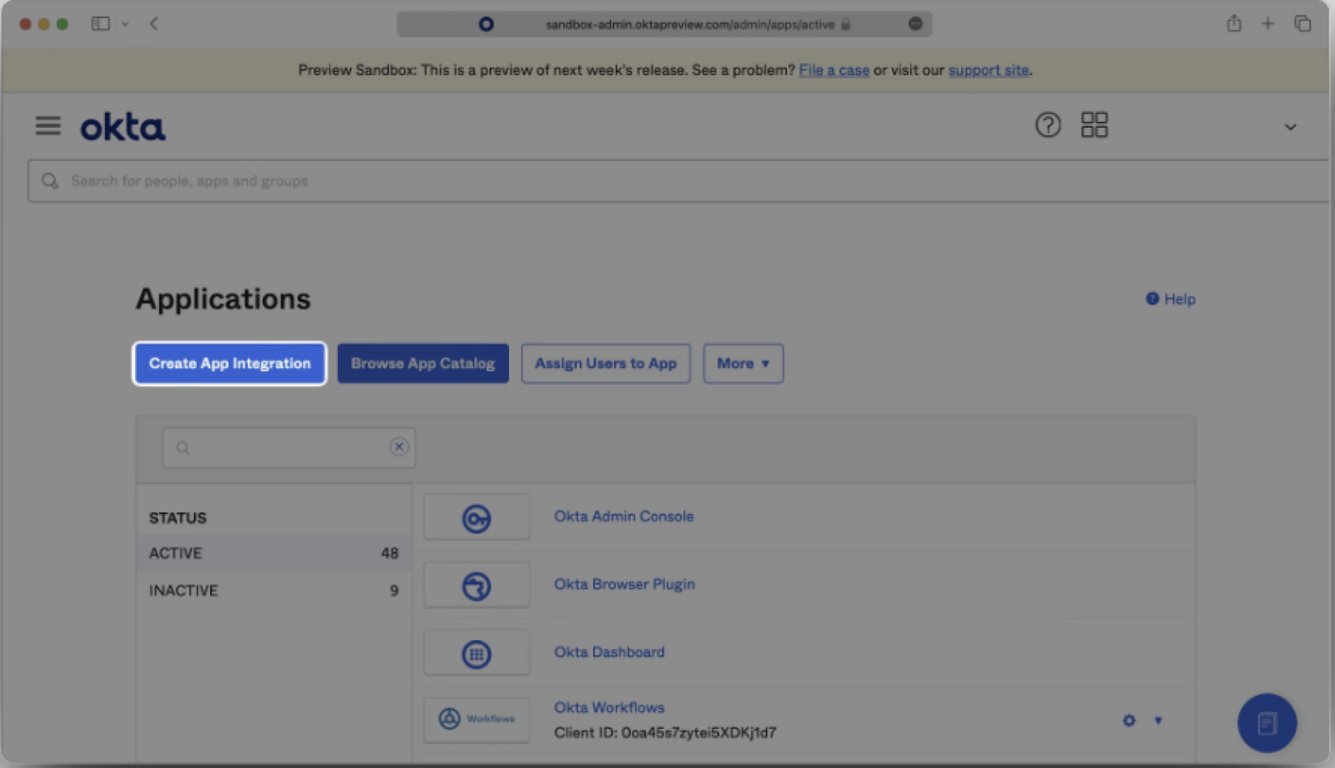This screenshot has height=768, width=1335.
Task: Open the More dropdown button
Action: pyautogui.click(x=743, y=364)
